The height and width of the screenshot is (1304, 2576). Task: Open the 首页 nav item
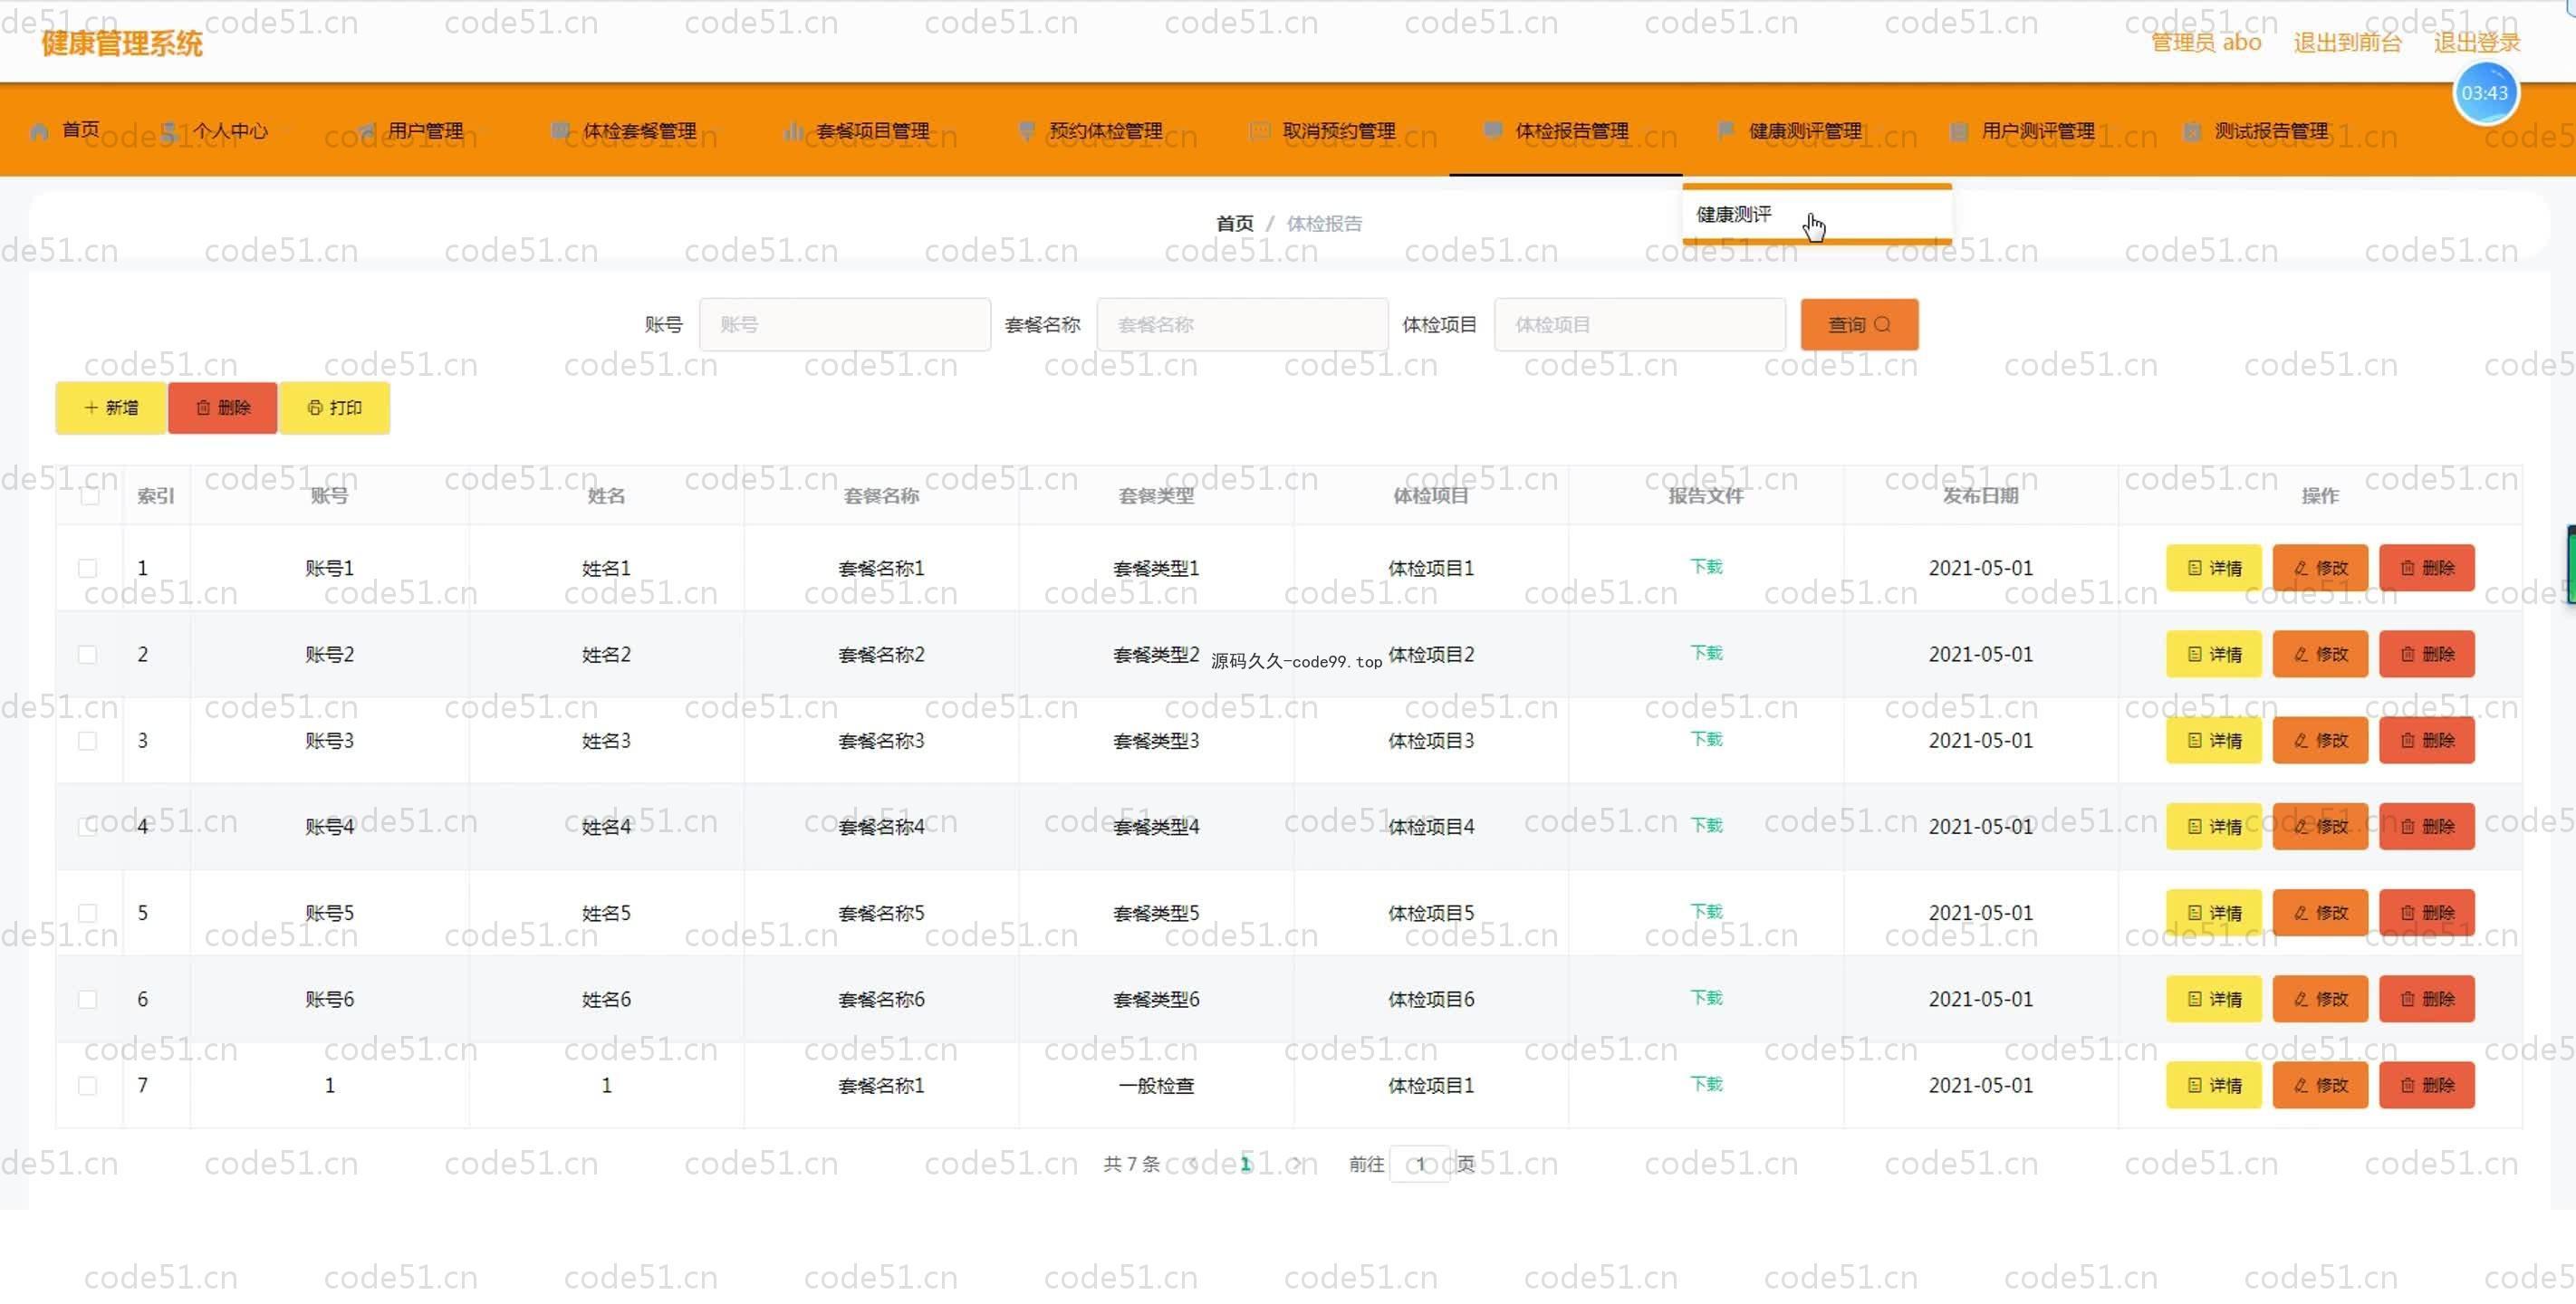(66, 130)
